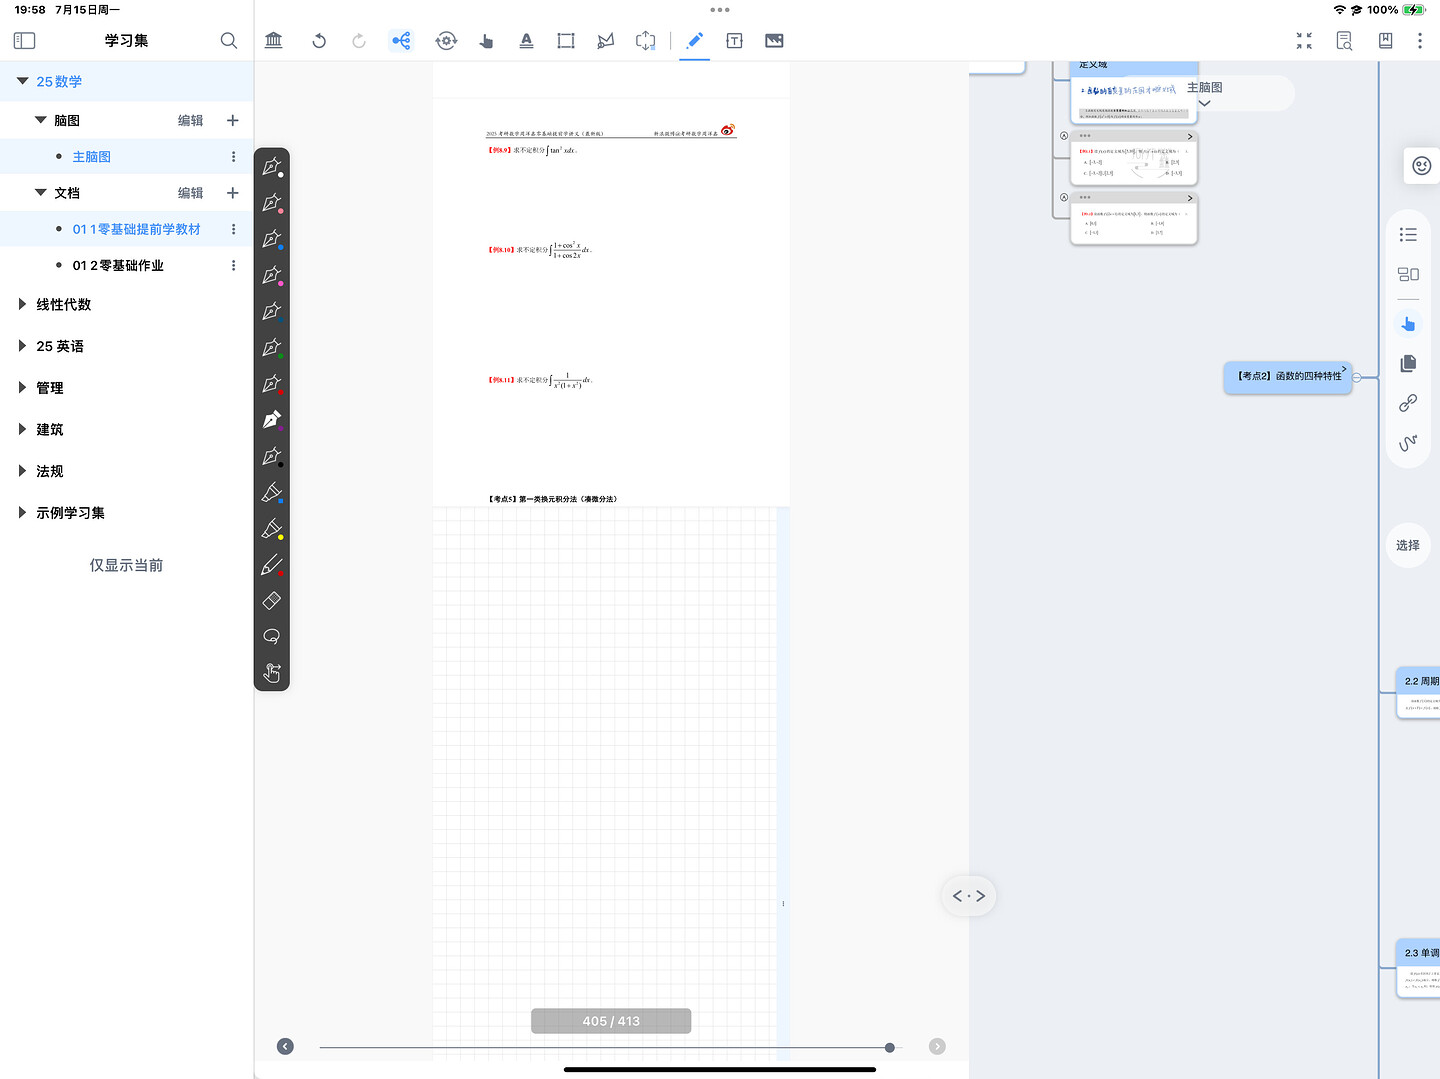Toggle the mindmap mode icon

(x=401, y=40)
